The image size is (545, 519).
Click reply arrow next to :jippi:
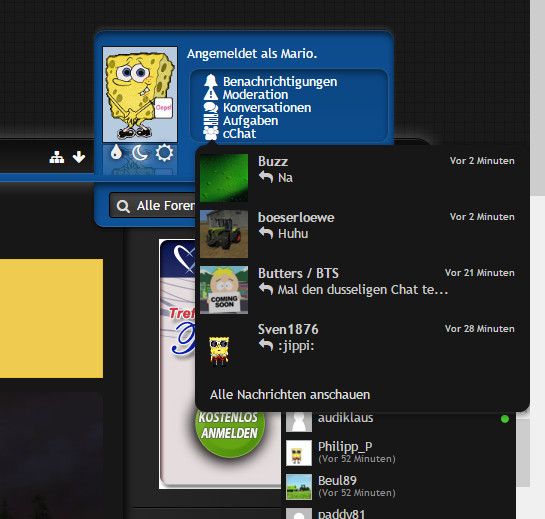click(266, 345)
